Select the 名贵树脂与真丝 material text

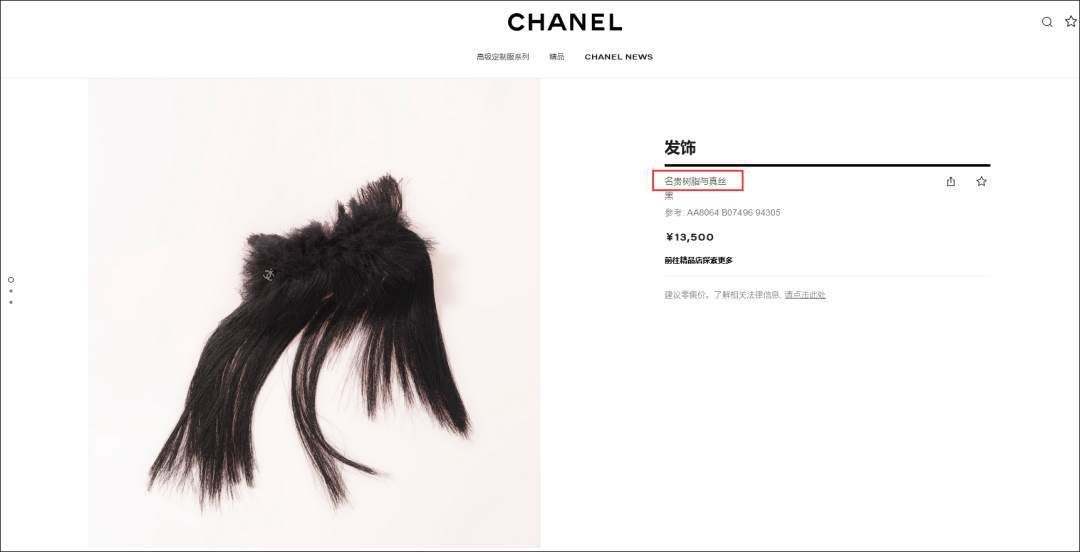(695, 181)
